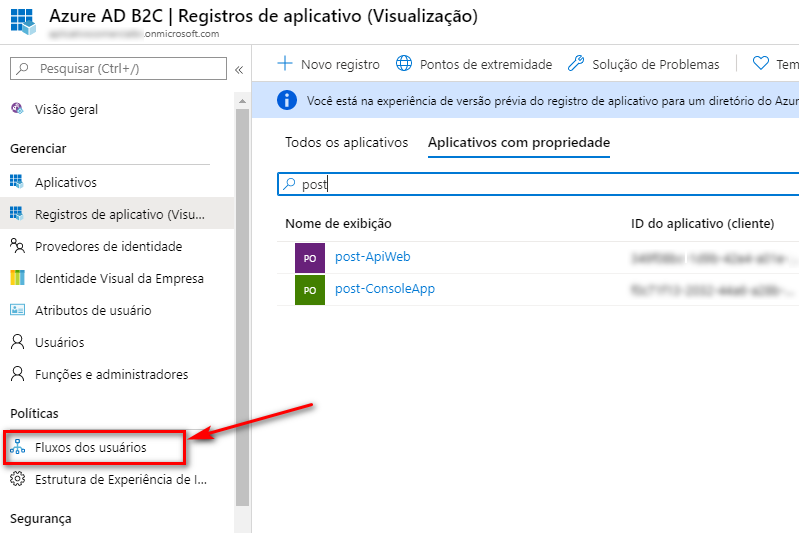Select Aplicativos com propriedade tab
799x533 pixels.
tap(518, 142)
